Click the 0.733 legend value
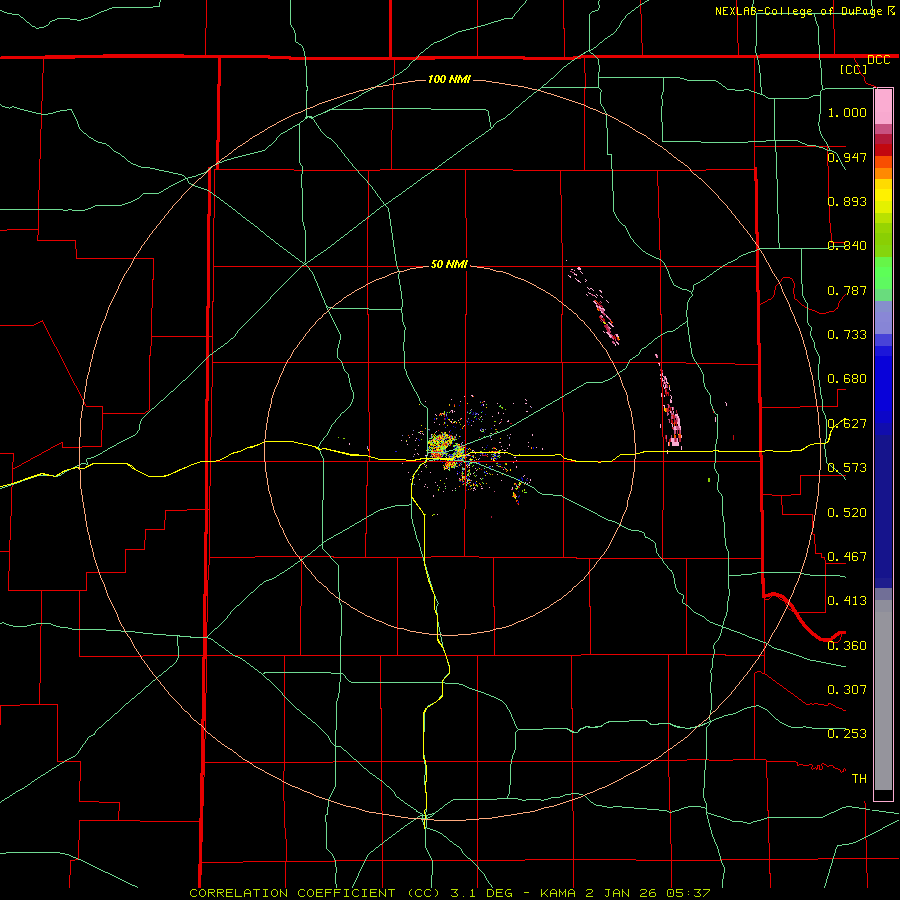This screenshot has height=900, width=900. [847, 335]
